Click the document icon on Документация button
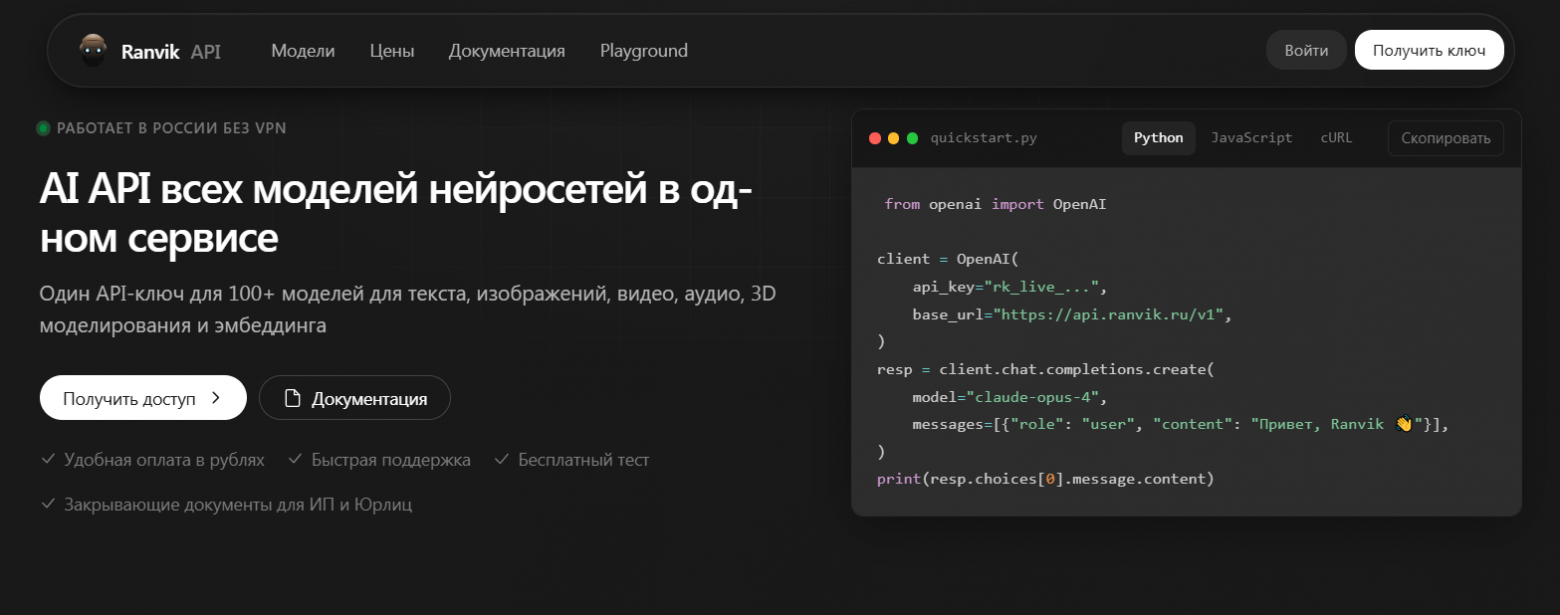The height and width of the screenshot is (615, 1560). point(293,398)
